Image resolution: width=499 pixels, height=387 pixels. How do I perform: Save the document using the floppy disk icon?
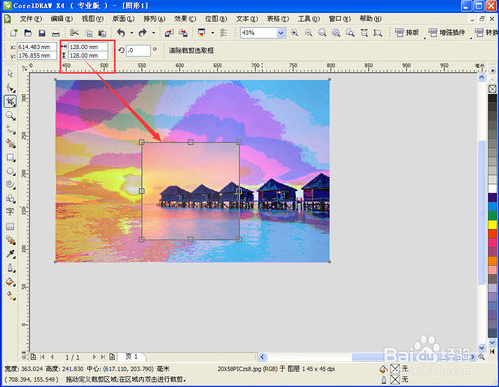tap(42, 33)
